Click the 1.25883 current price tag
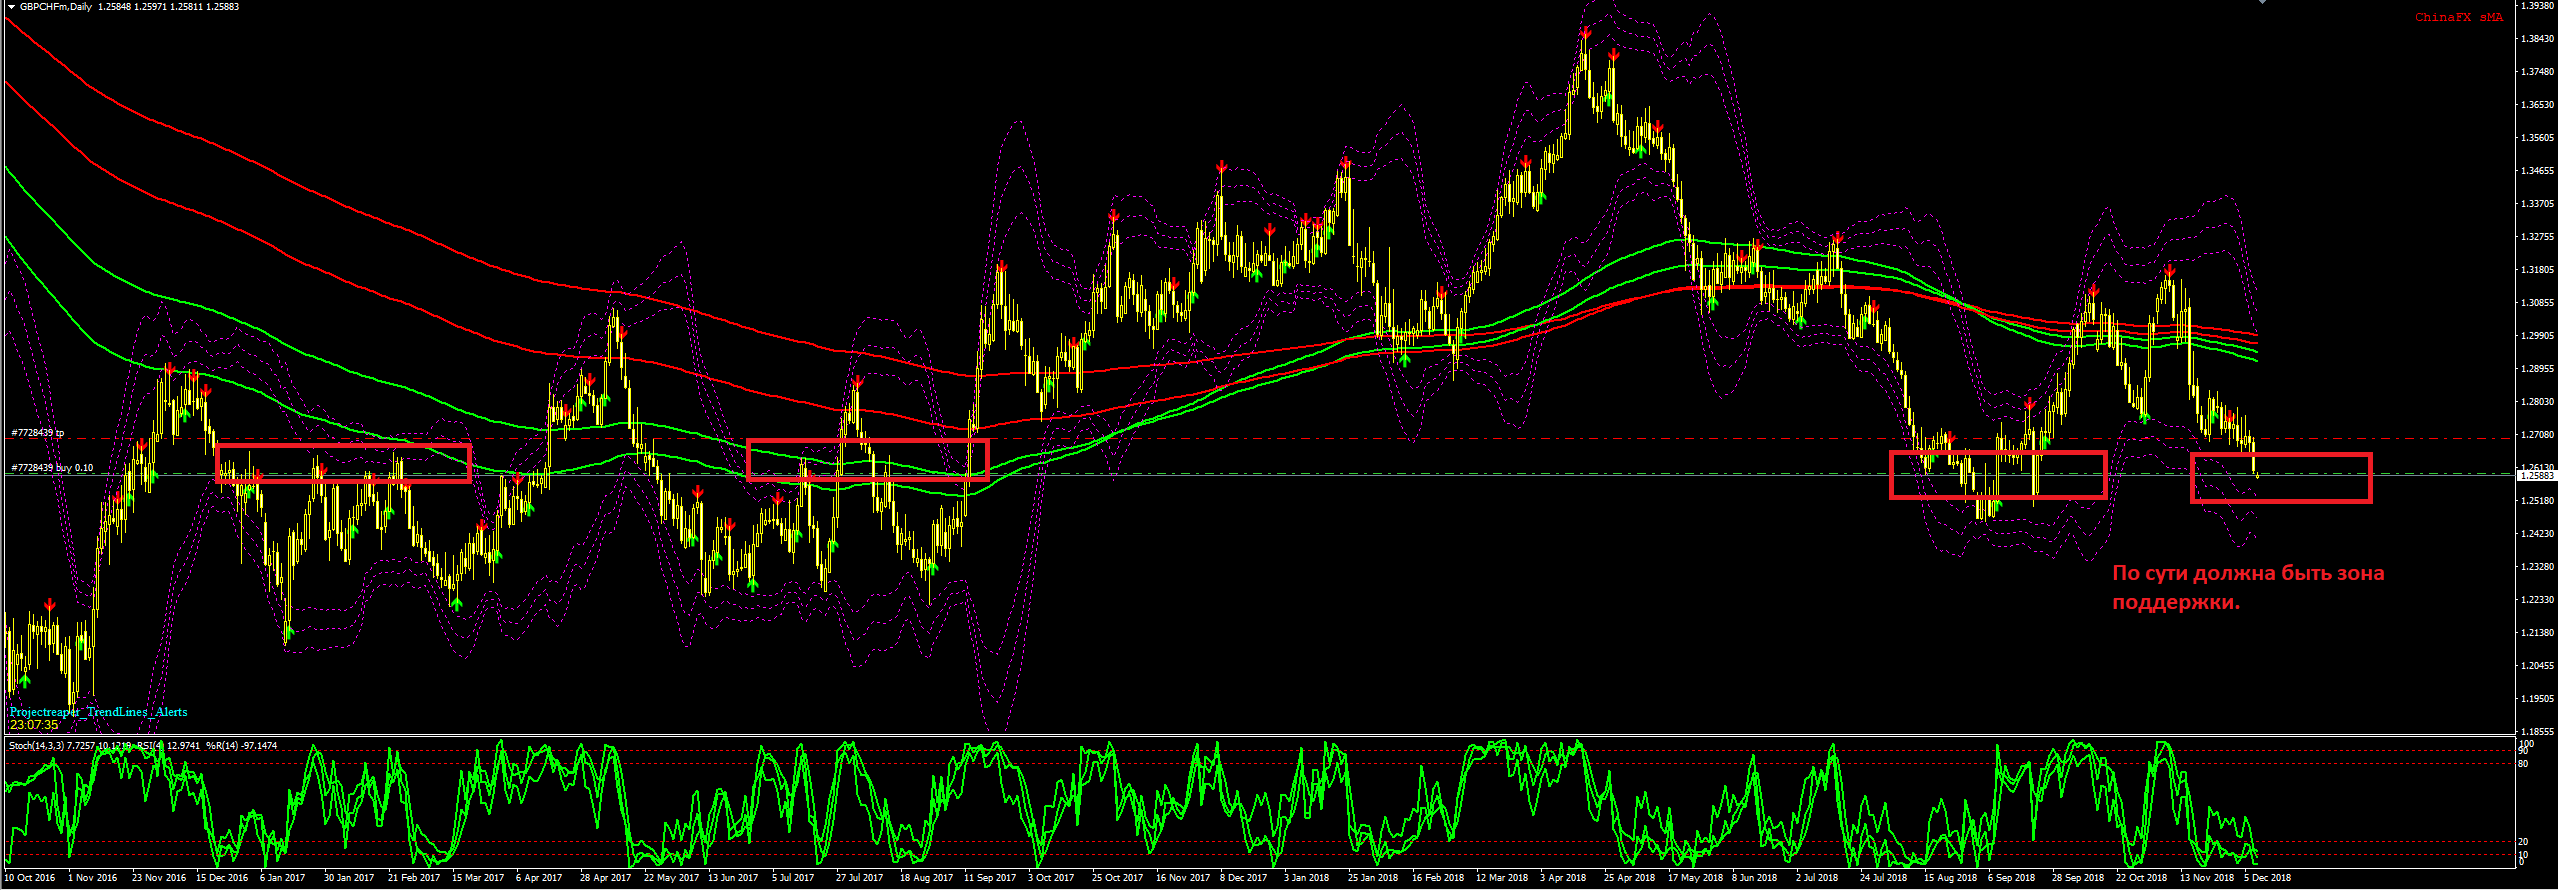Image resolution: width=2558 pixels, height=890 pixels. [x=2536, y=476]
